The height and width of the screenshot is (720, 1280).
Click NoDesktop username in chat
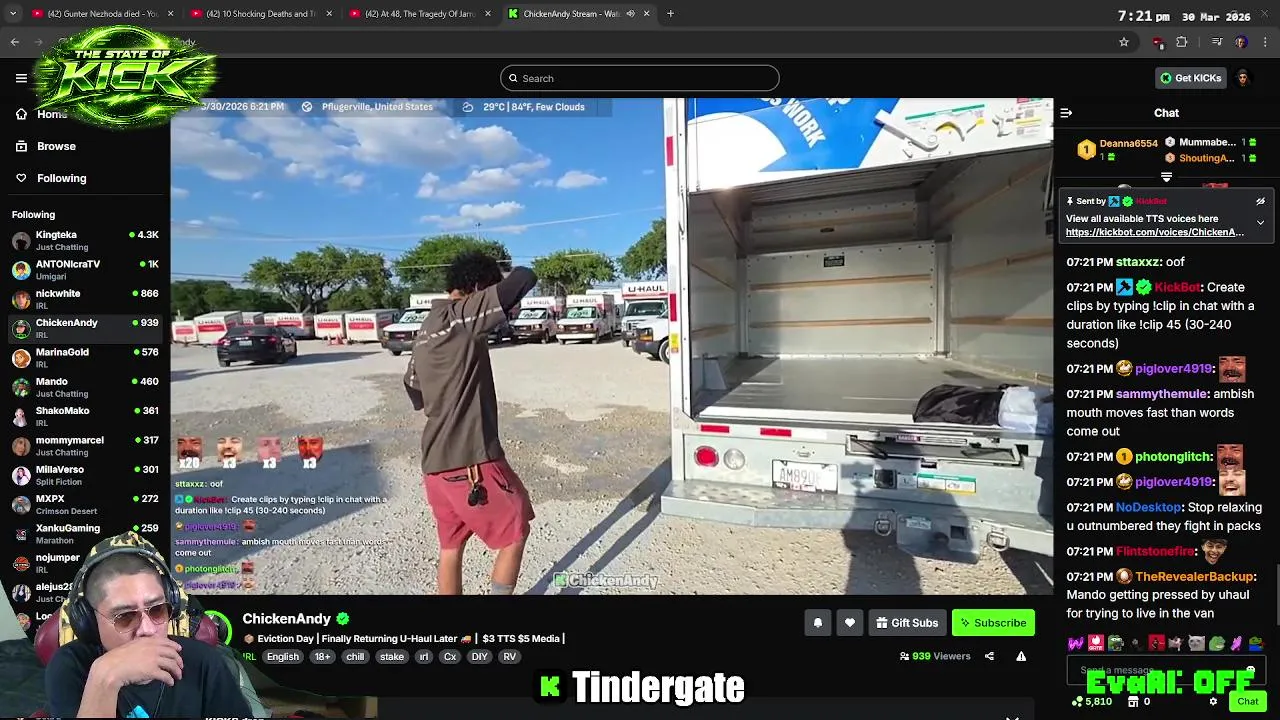pyautogui.click(x=1149, y=507)
